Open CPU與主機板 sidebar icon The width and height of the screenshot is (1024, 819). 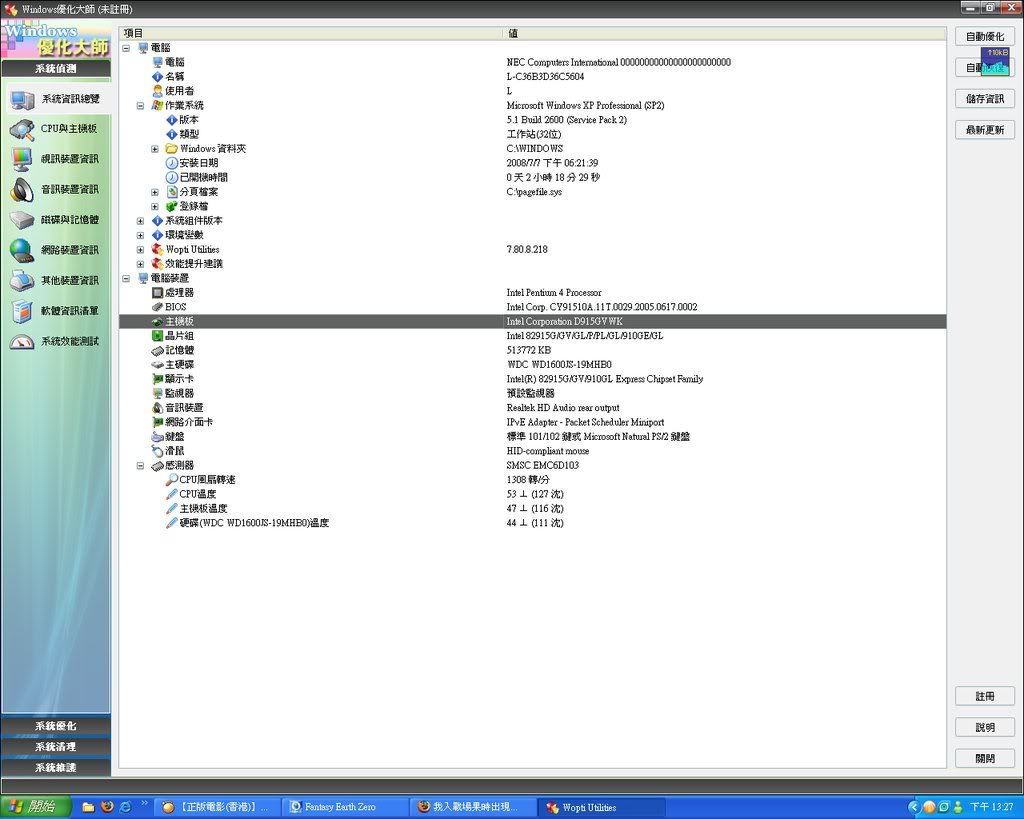[22, 129]
